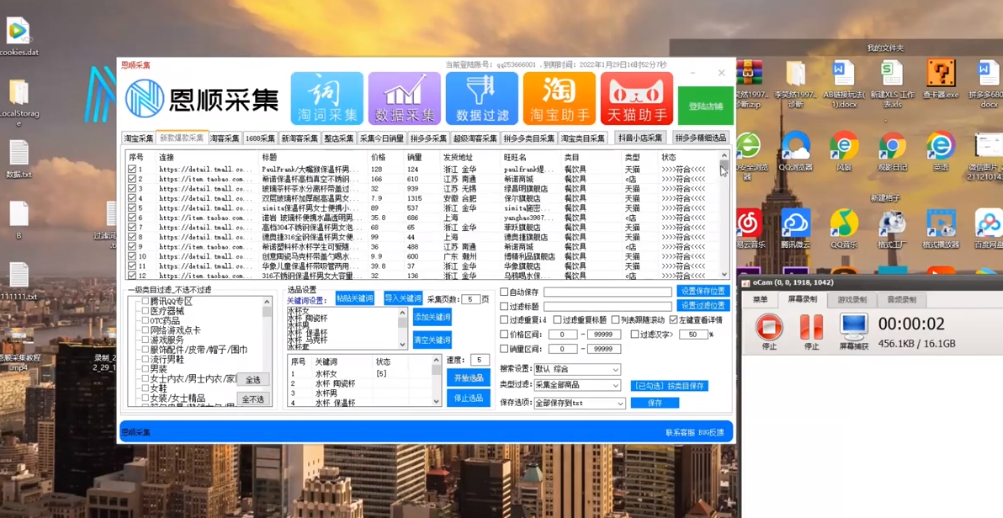Click results table vertical scrollbar
This screenshot has width=1003, height=518.
pyautogui.click(x=724, y=214)
